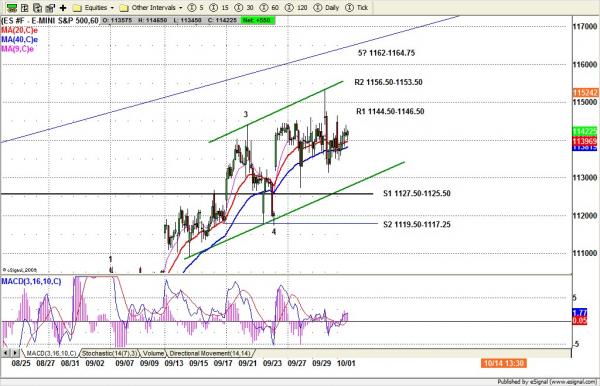Select the Volume study tab
600x386 pixels.
(154, 353)
